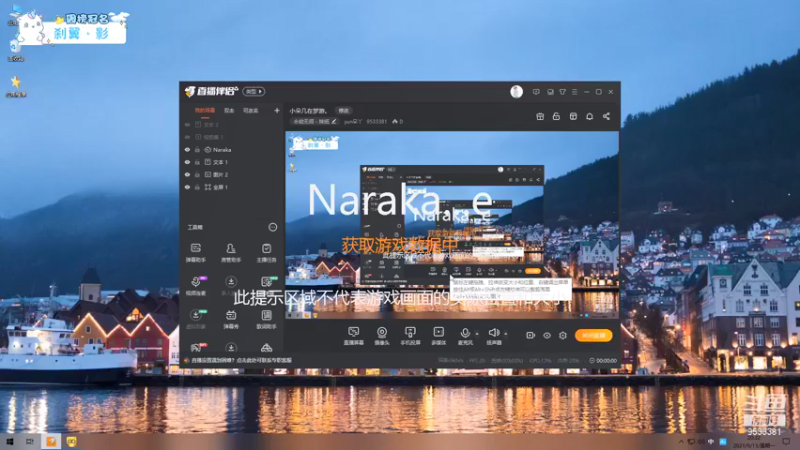Click the stream preview canvas

tap(452, 225)
